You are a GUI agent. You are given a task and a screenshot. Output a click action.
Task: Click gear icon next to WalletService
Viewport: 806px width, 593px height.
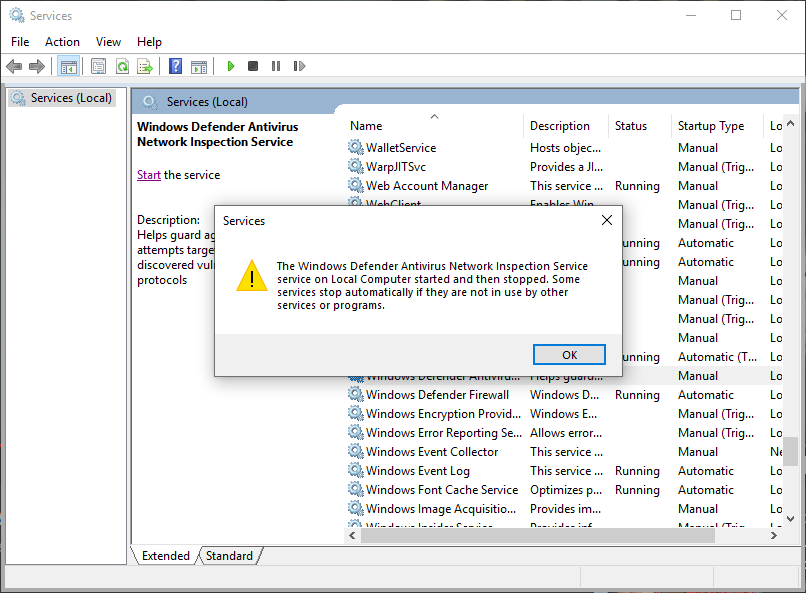pyautogui.click(x=356, y=147)
